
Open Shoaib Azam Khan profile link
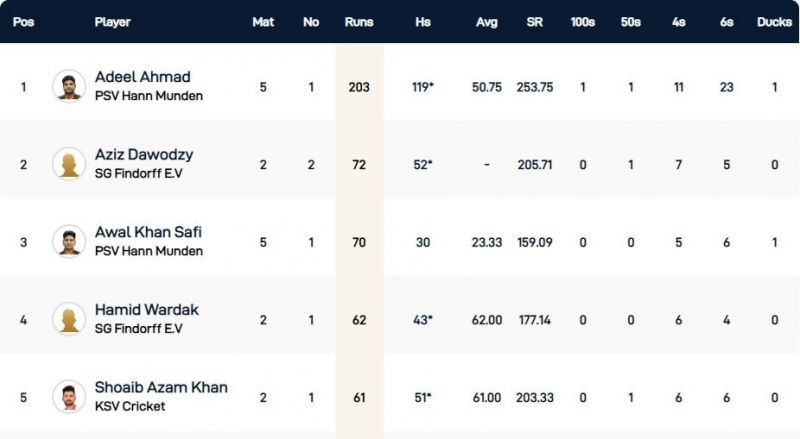161,387
